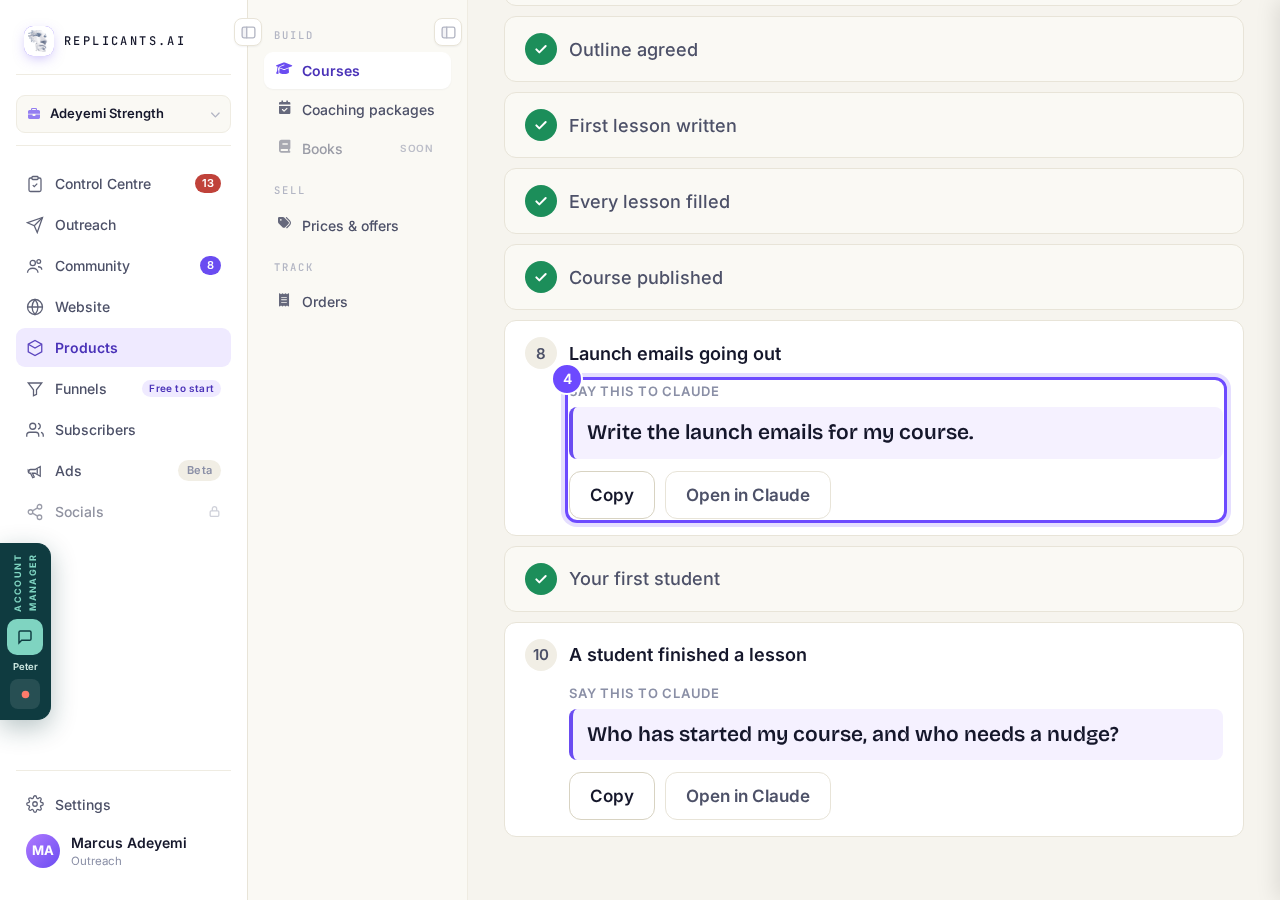Open Settings with the gear icon
This screenshot has height=900, width=1280.
(35, 805)
